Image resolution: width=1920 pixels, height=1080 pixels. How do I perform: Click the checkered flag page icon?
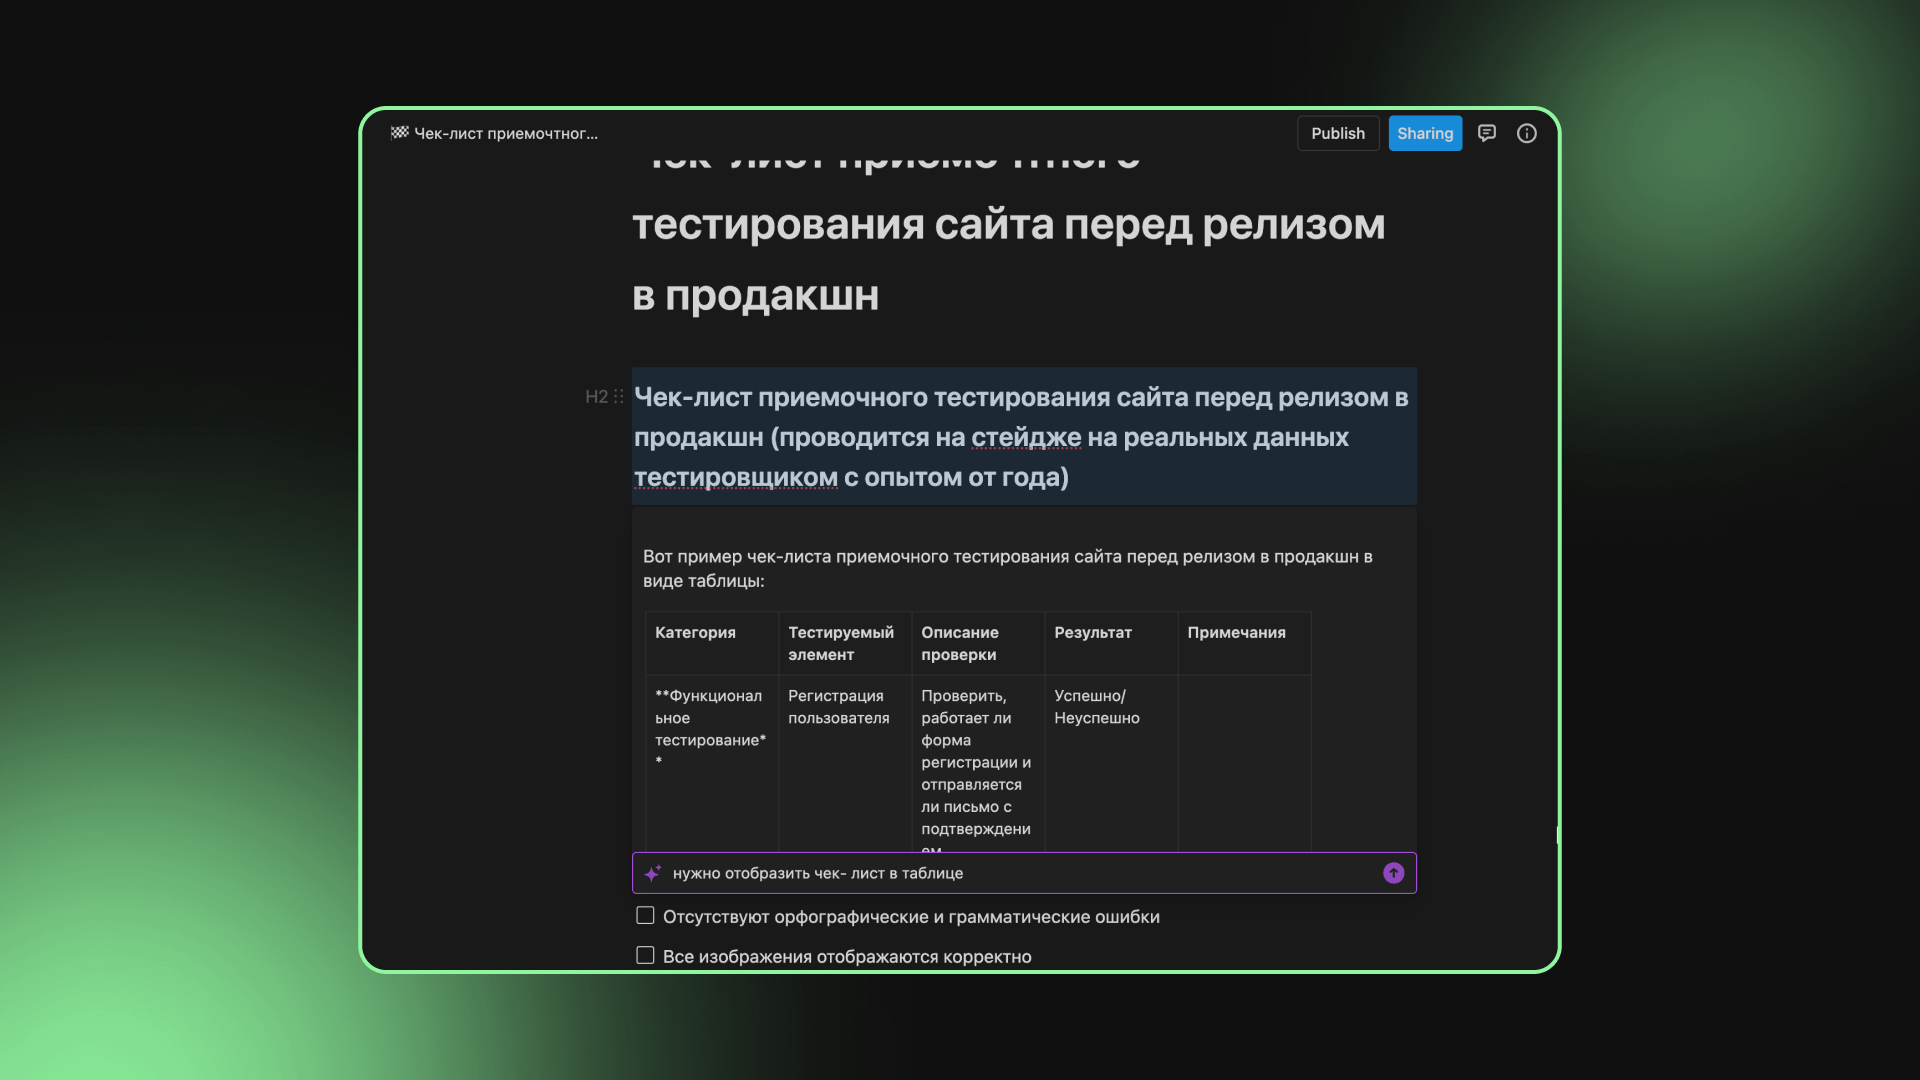click(399, 133)
